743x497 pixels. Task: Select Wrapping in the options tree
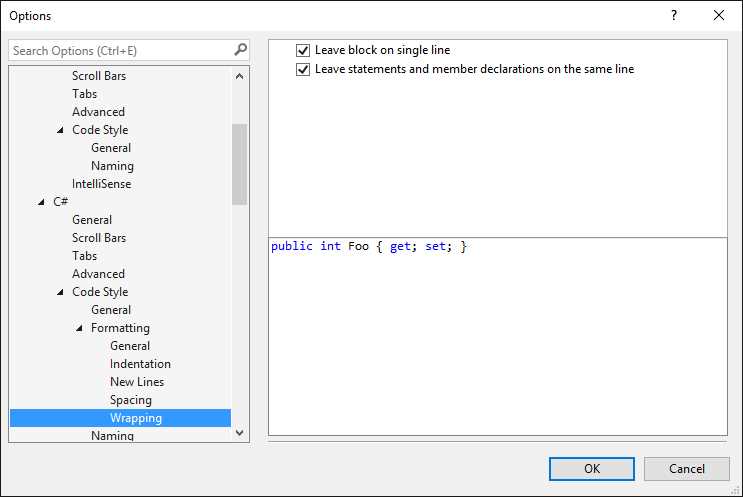(136, 418)
